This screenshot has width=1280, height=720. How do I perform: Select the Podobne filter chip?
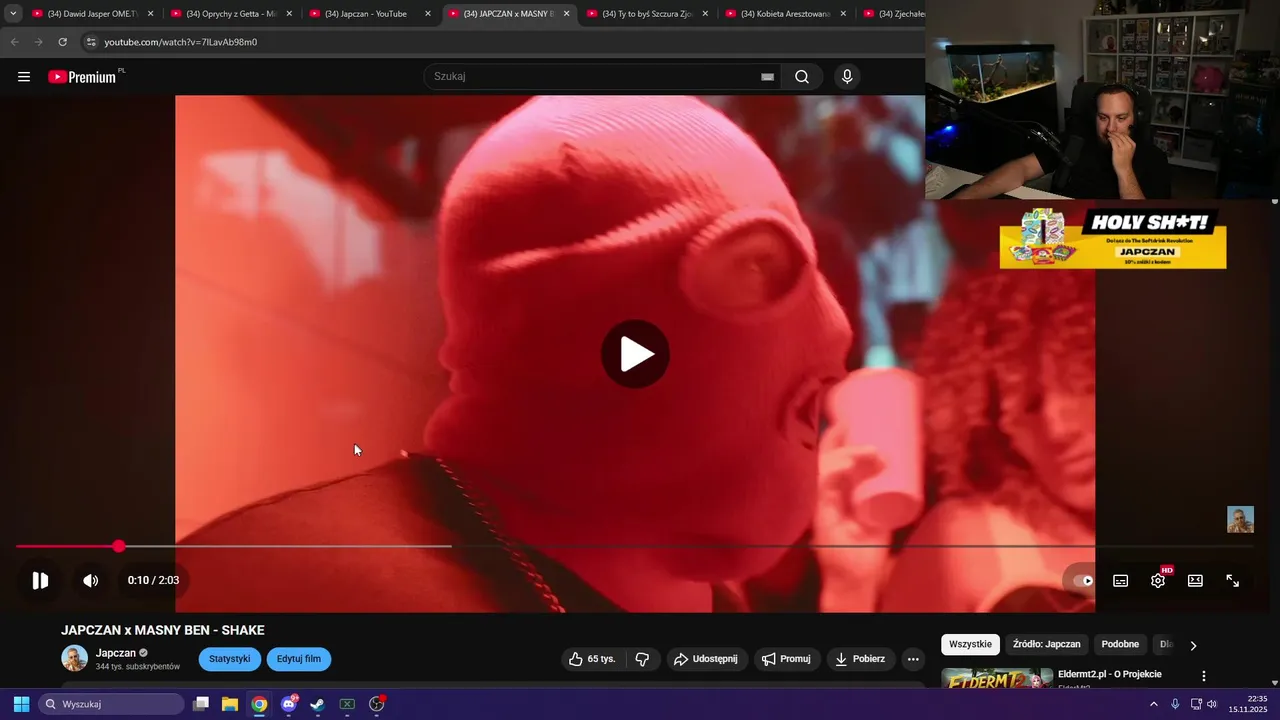[x=1120, y=645]
